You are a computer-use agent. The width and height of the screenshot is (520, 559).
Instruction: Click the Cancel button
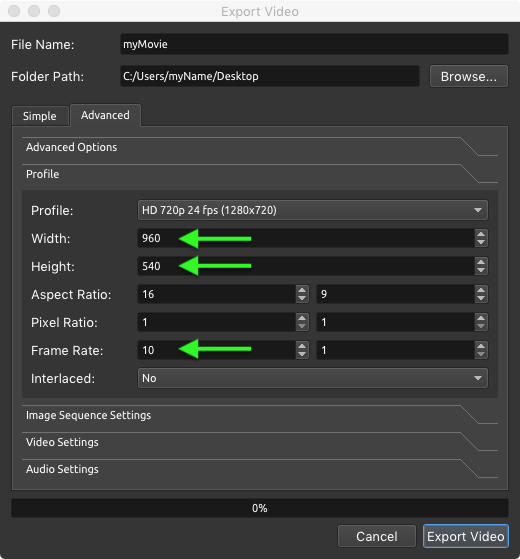coord(377,536)
